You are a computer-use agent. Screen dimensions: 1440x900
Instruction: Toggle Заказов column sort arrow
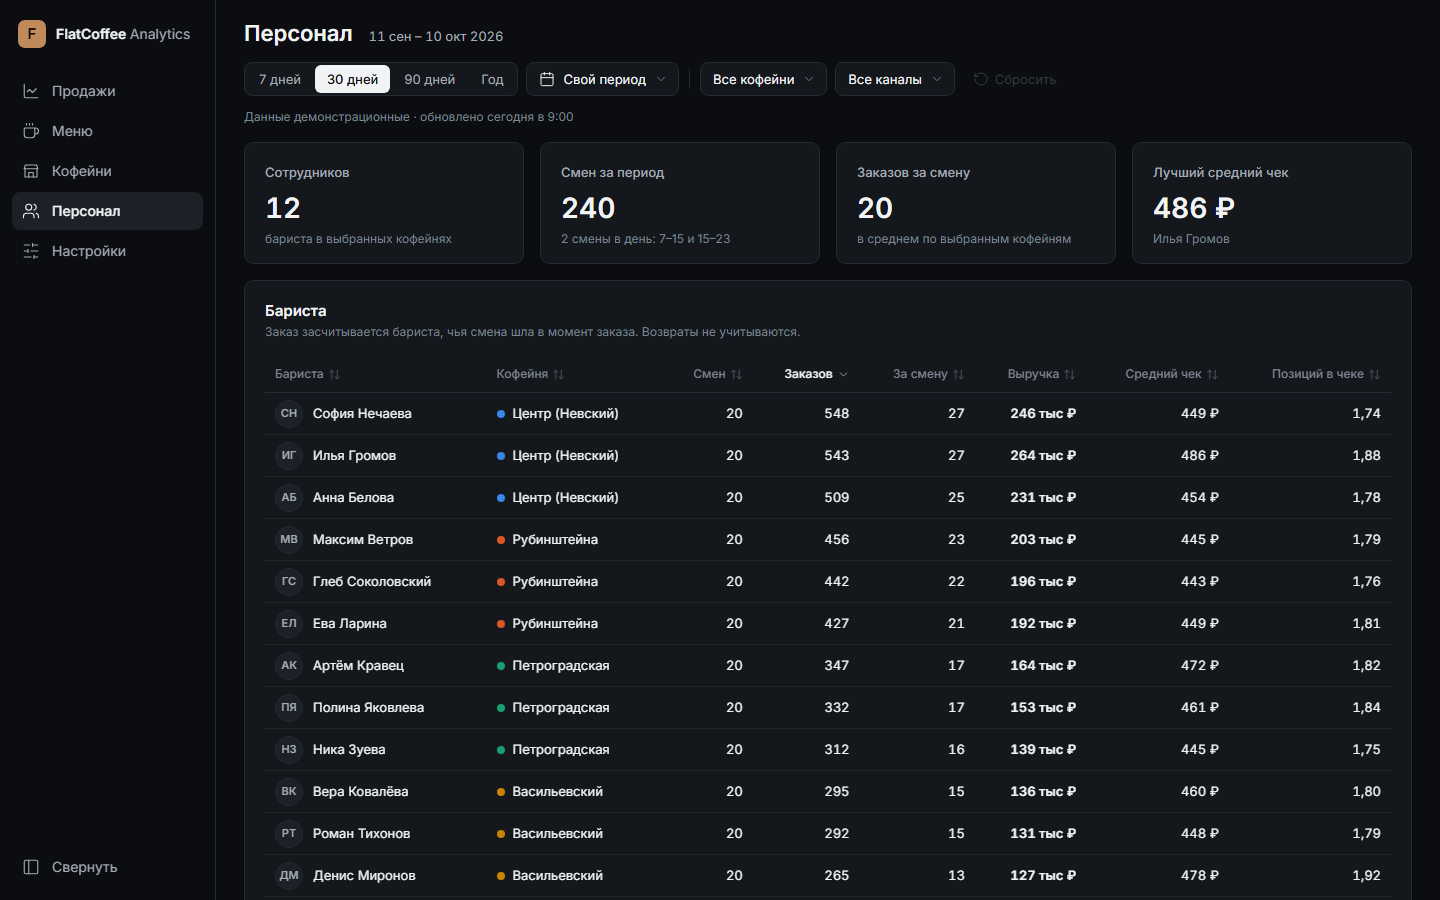[843, 374]
